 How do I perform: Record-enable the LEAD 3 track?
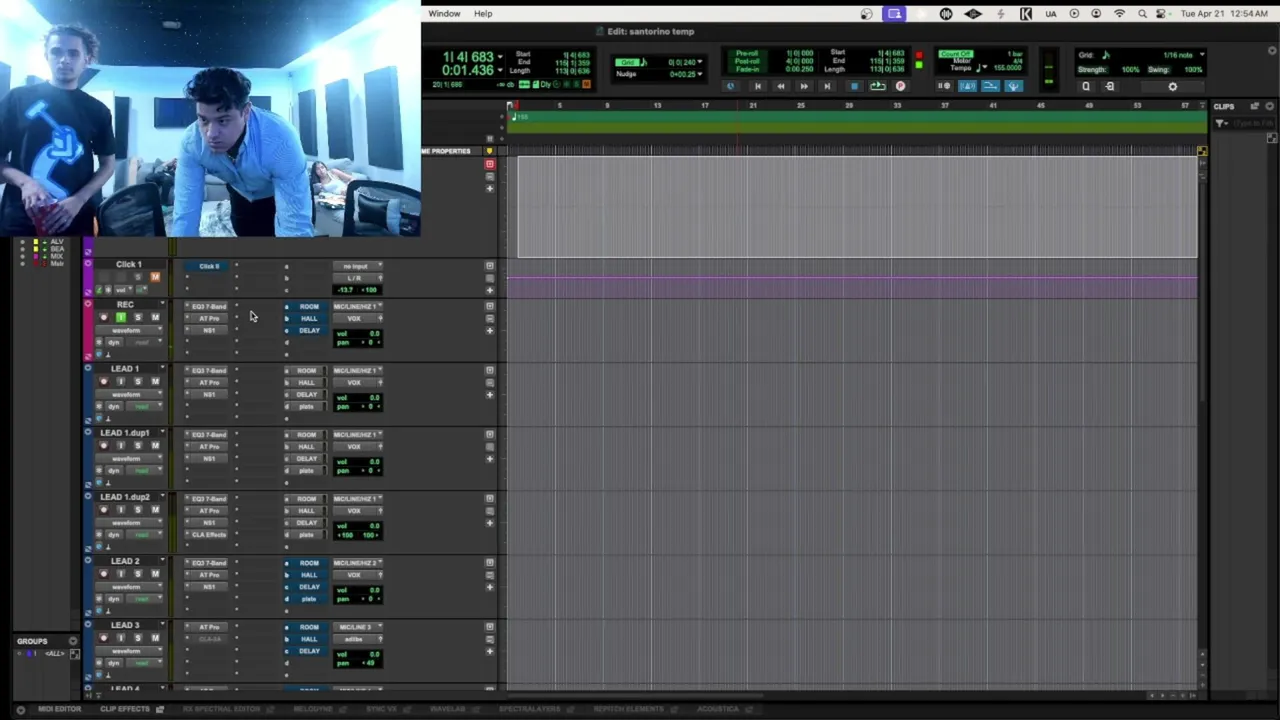click(x=103, y=638)
